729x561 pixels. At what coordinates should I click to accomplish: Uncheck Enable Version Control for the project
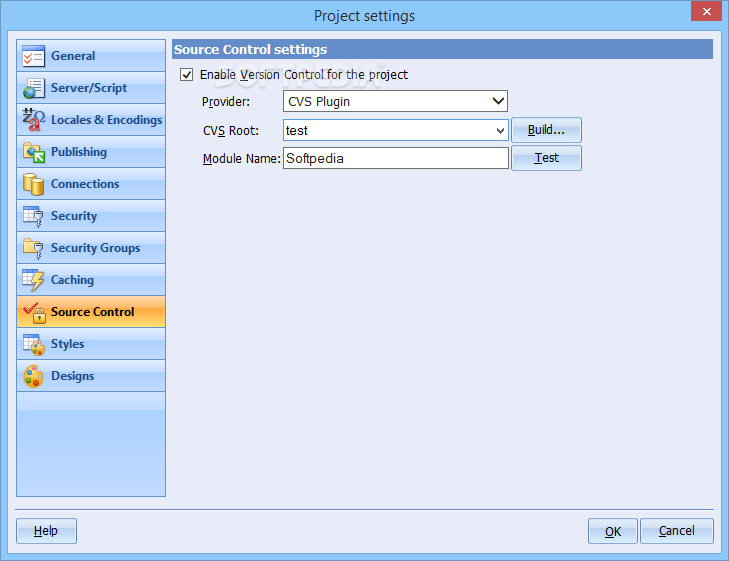coord(186,74)
